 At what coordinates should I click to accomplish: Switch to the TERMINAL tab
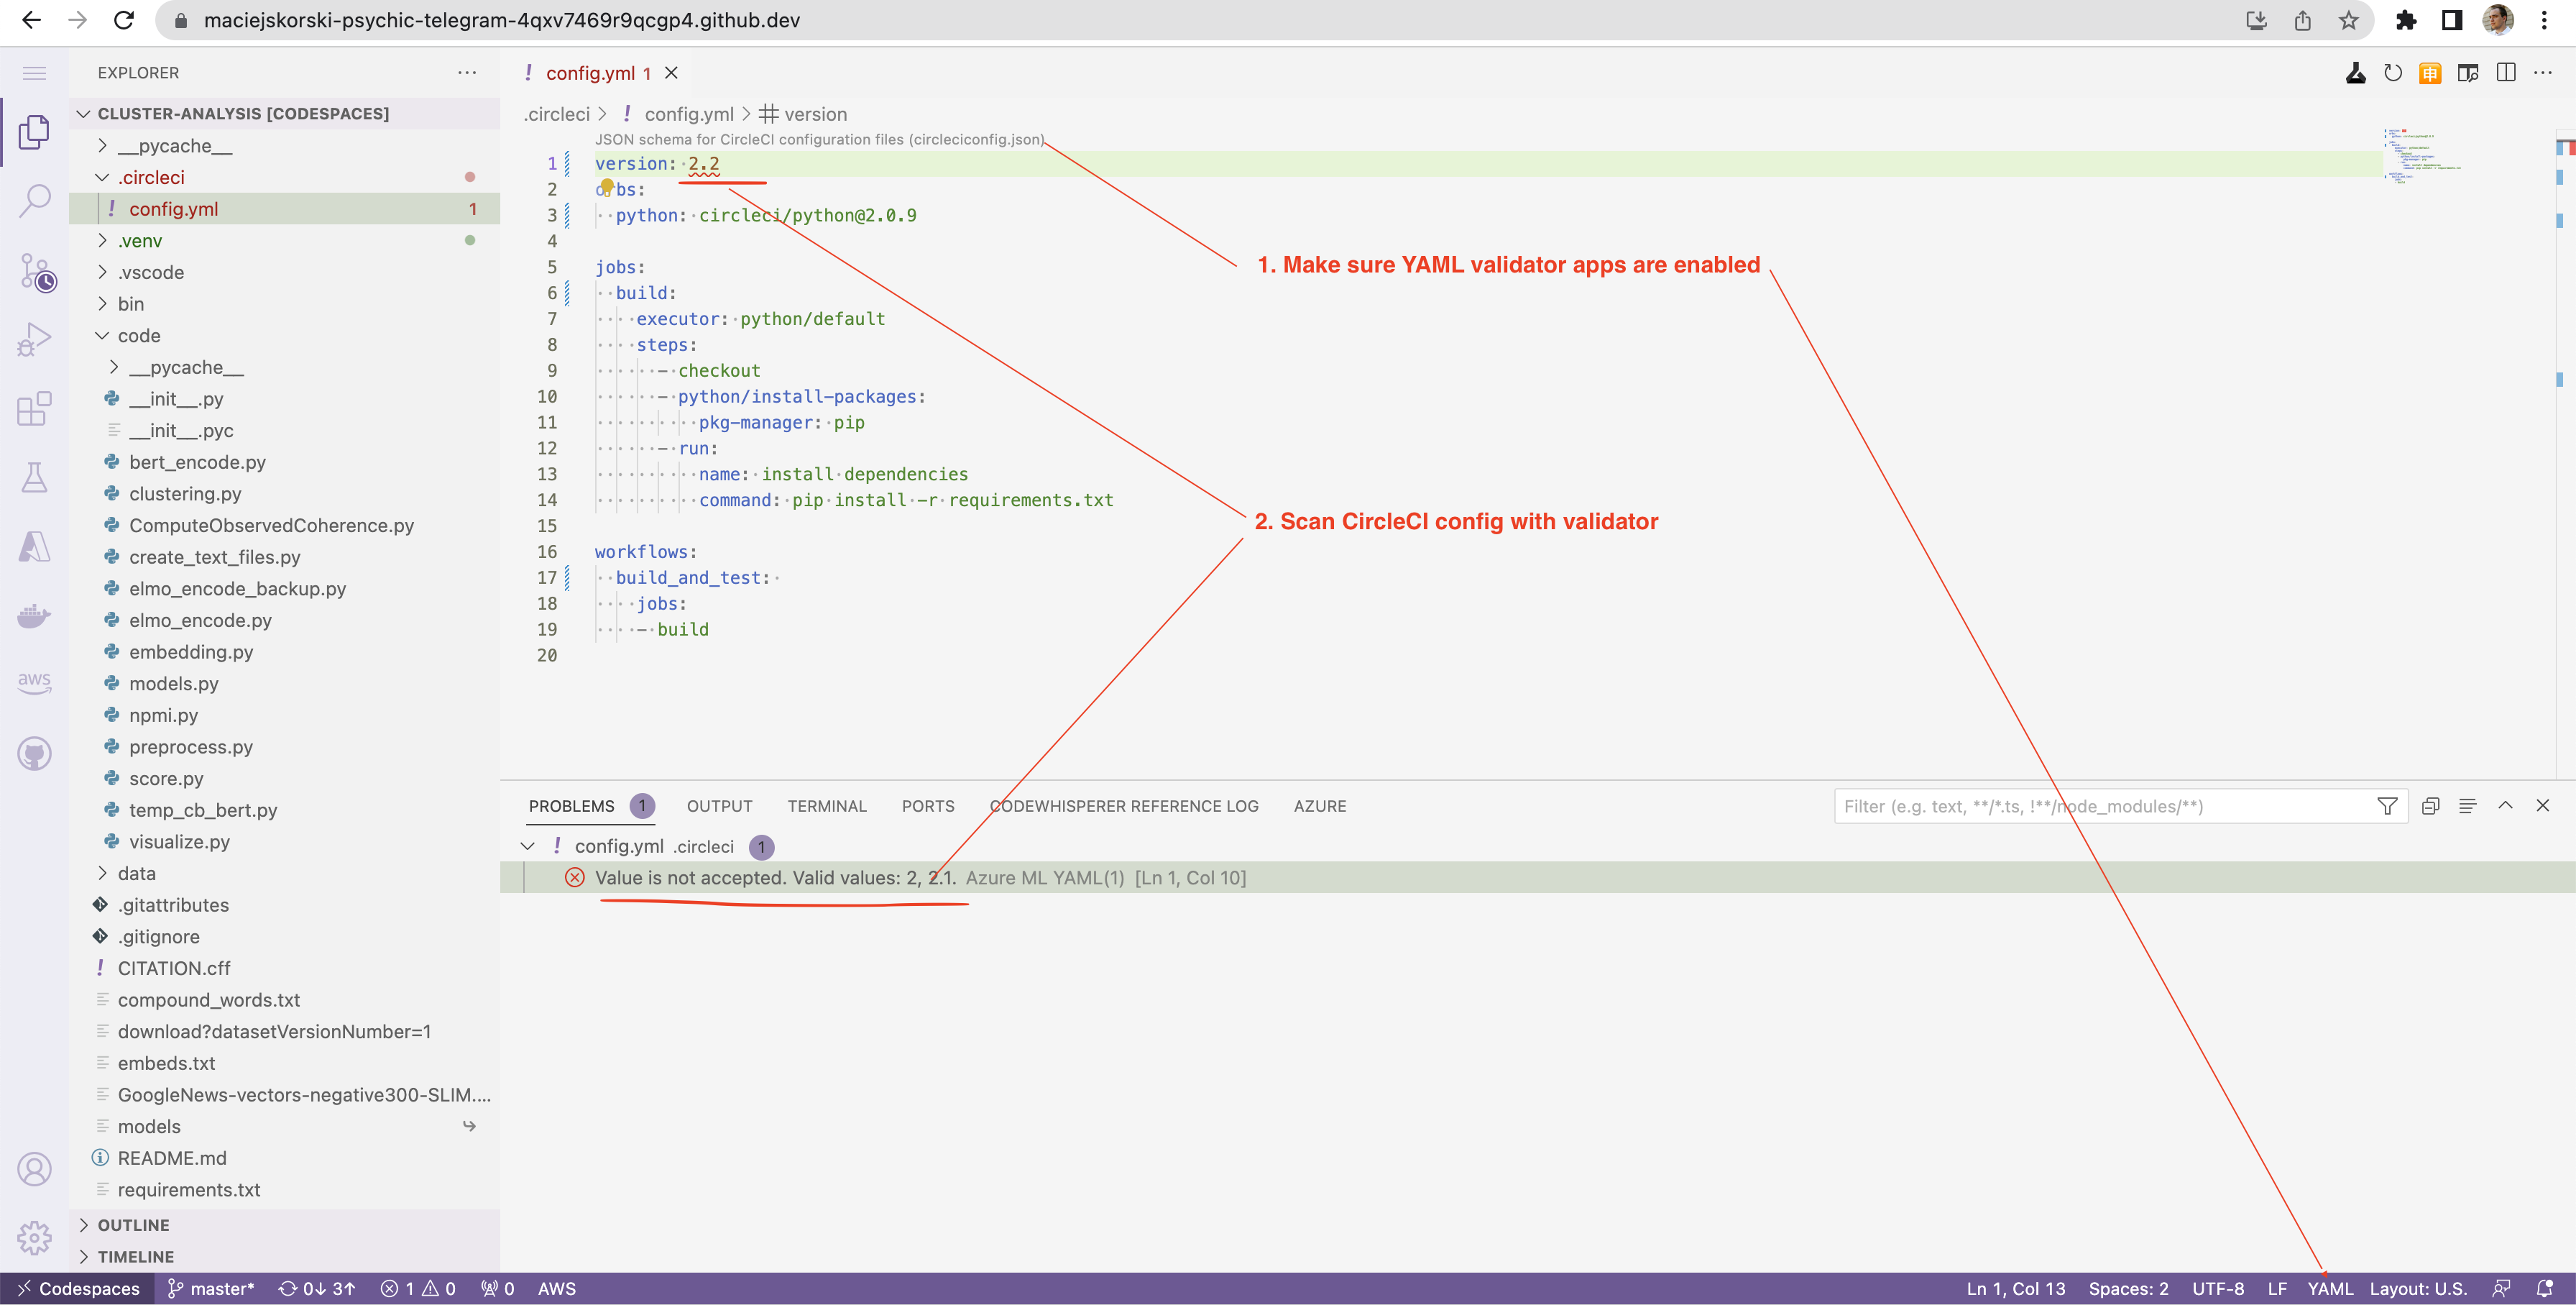point(826,806)
